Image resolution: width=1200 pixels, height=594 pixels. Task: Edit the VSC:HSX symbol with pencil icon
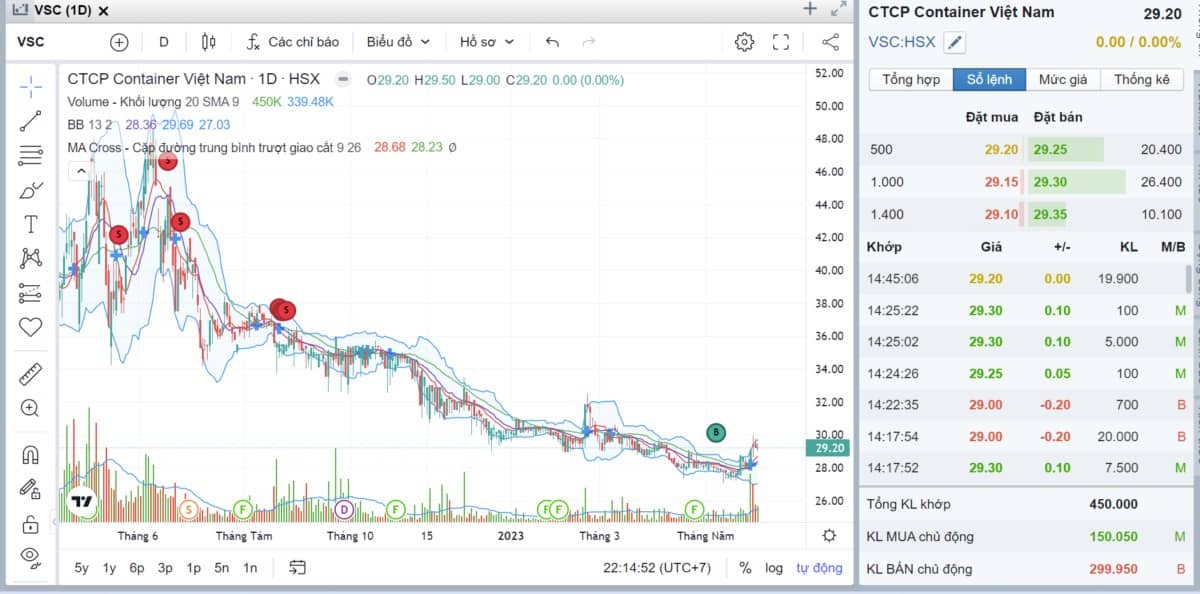pos(956,42)
